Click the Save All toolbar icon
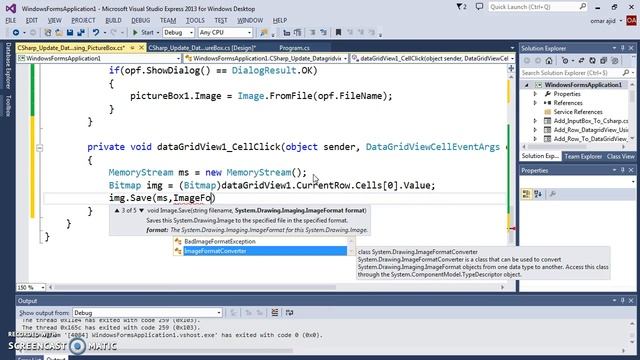This screenshot has height=360, width=640. coord(81,32)
